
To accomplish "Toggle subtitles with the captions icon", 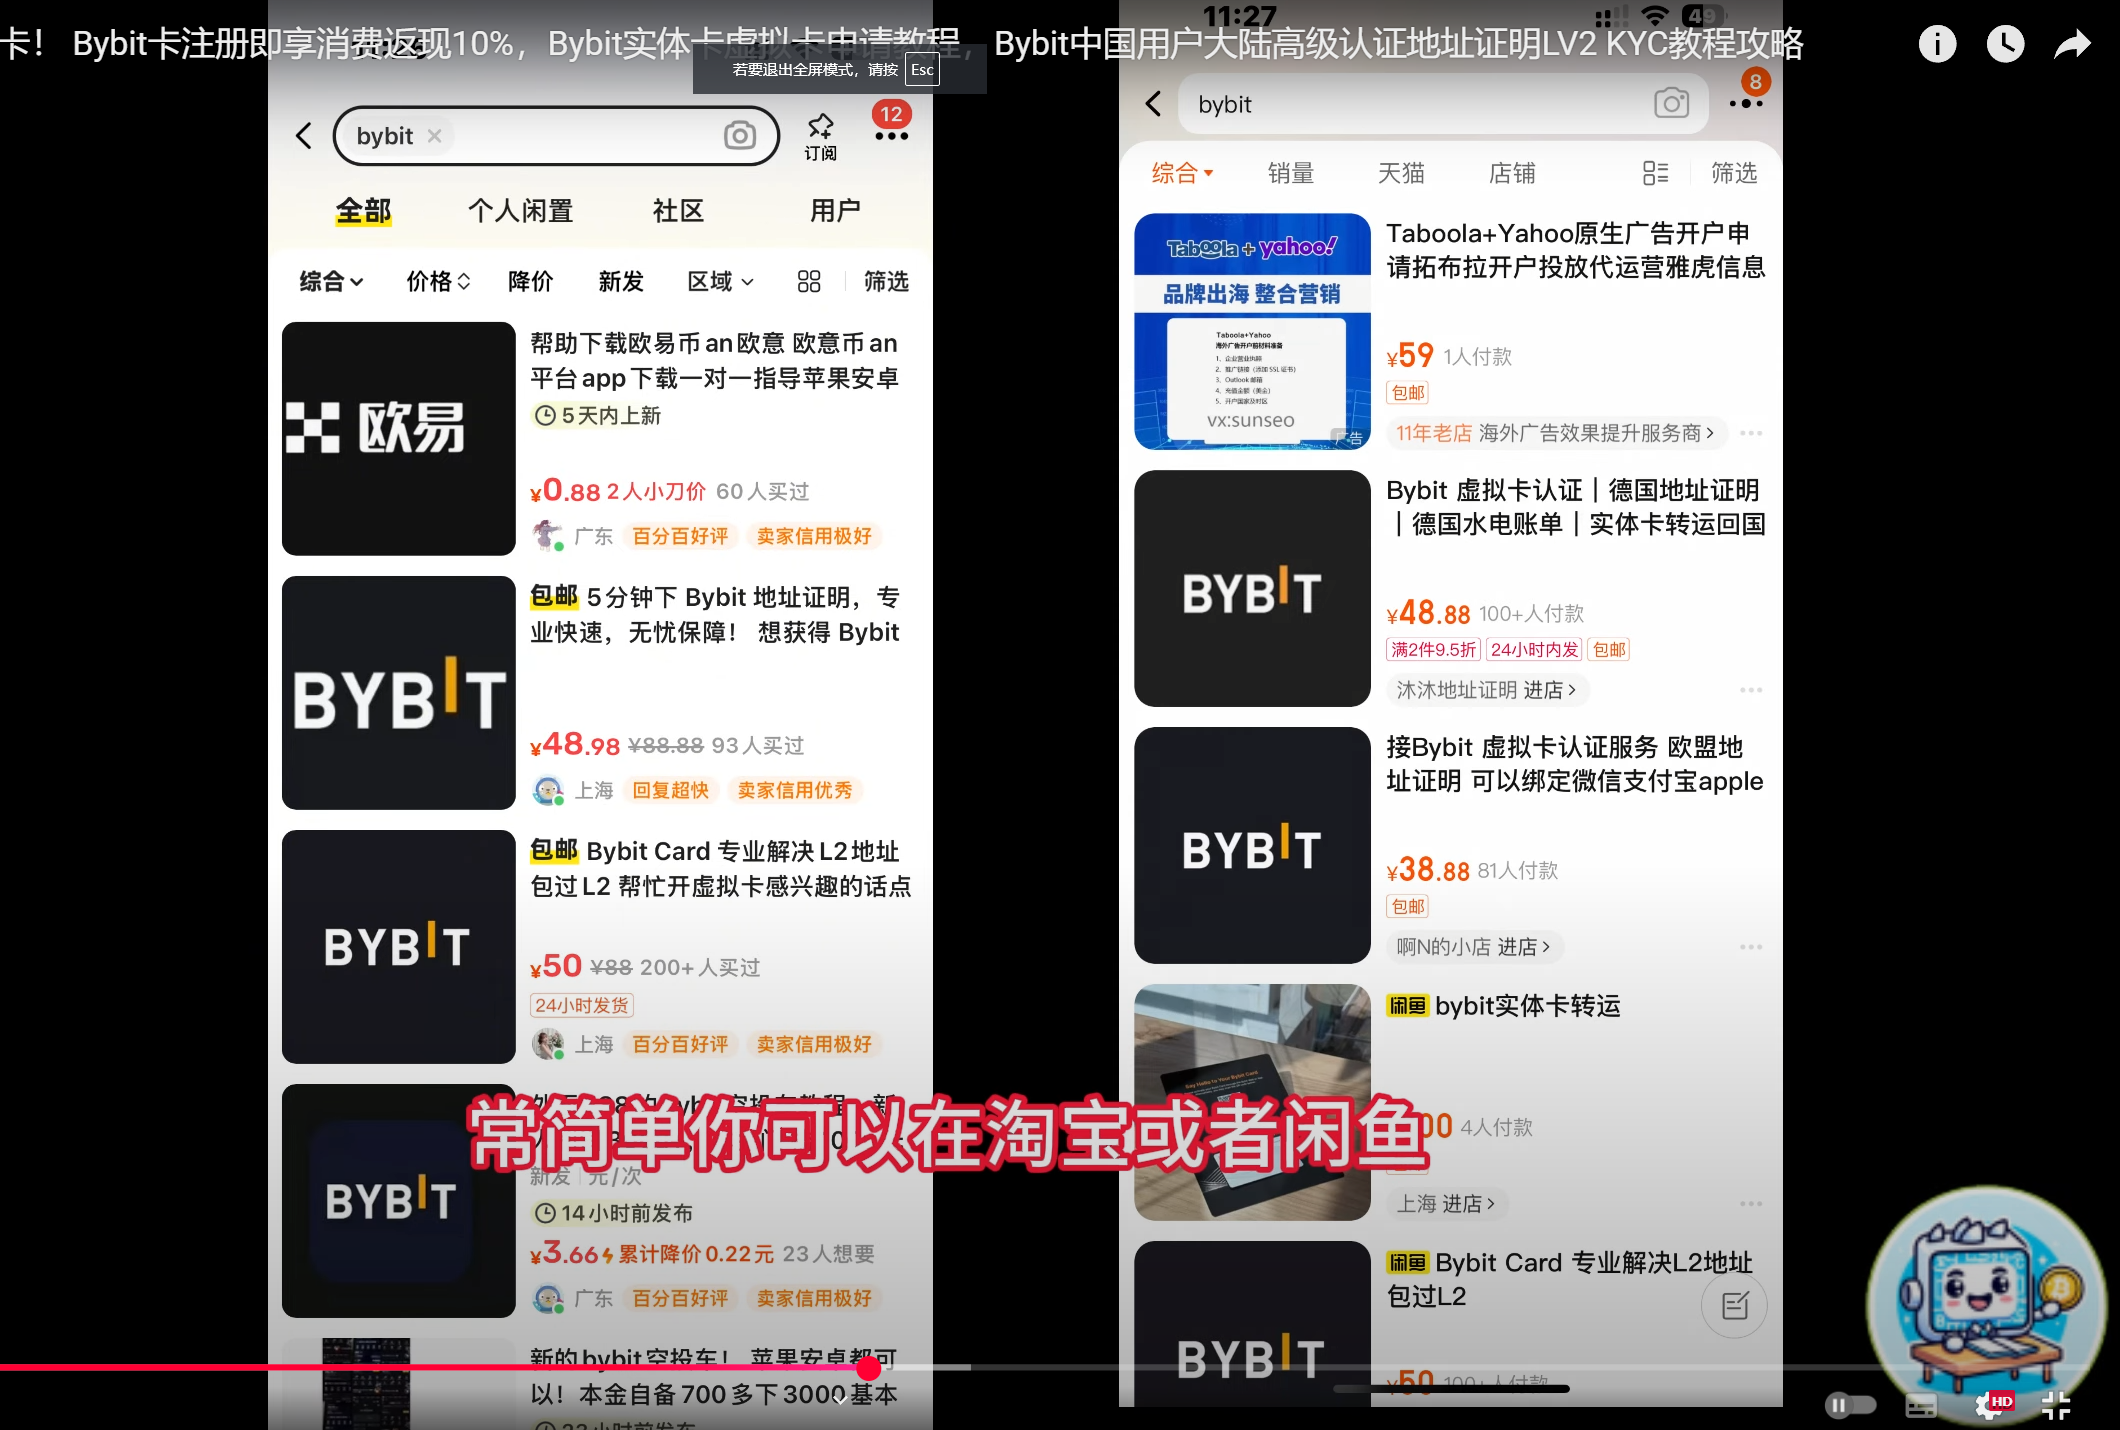I will point(1921,1406).
